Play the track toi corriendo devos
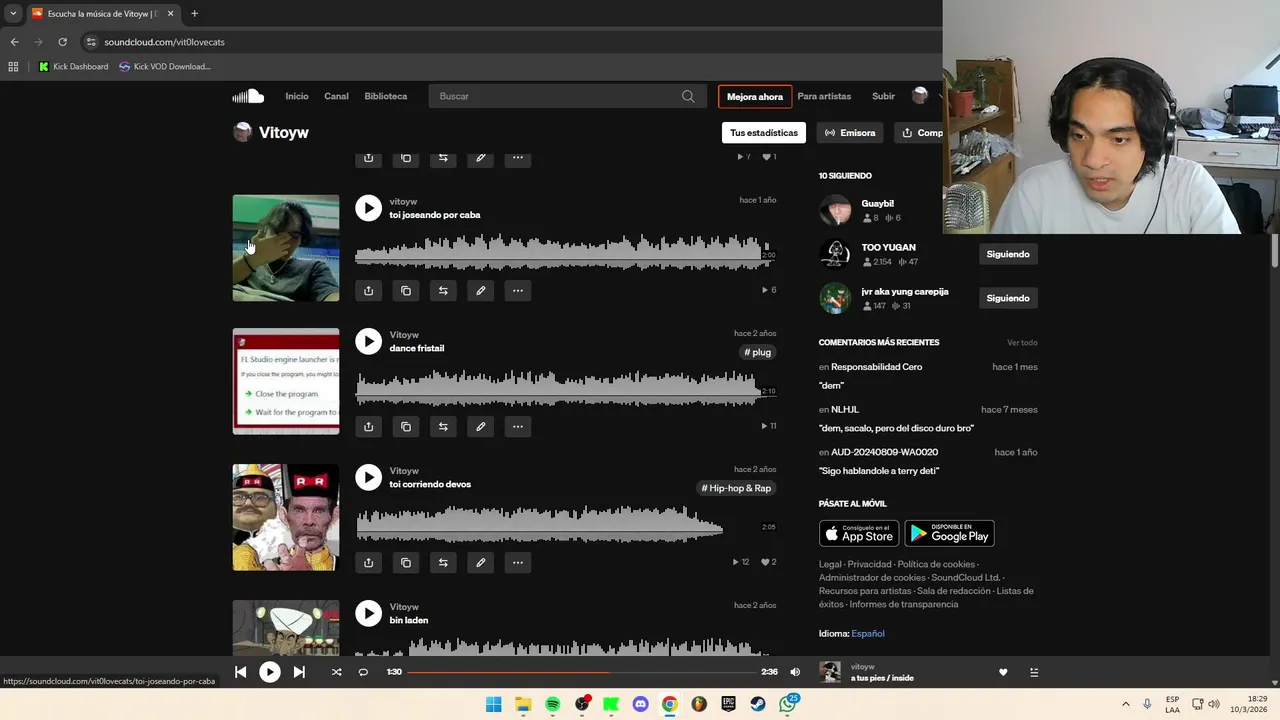1280x720 pixels. click(x=368, y=477)
